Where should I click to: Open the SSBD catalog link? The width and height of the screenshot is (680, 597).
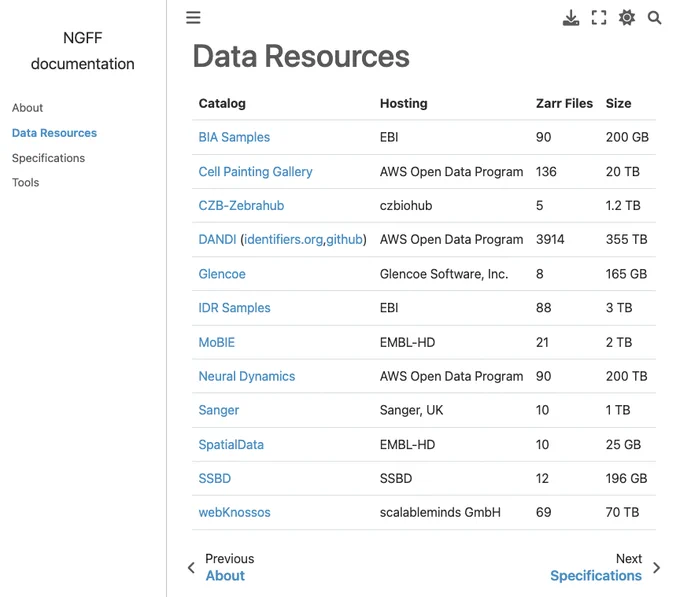pyautogui.click(x=215, y=479)
